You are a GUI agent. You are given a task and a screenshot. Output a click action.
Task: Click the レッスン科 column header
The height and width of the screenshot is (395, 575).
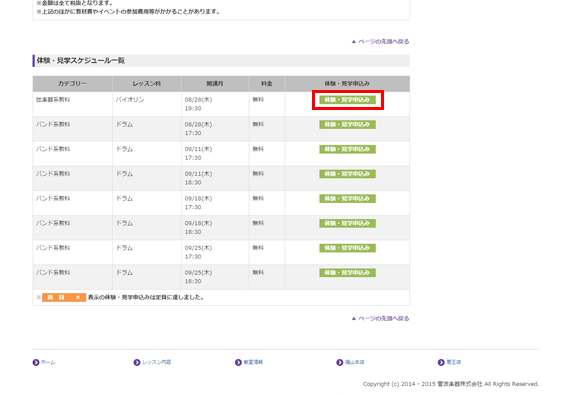(147, 84)
